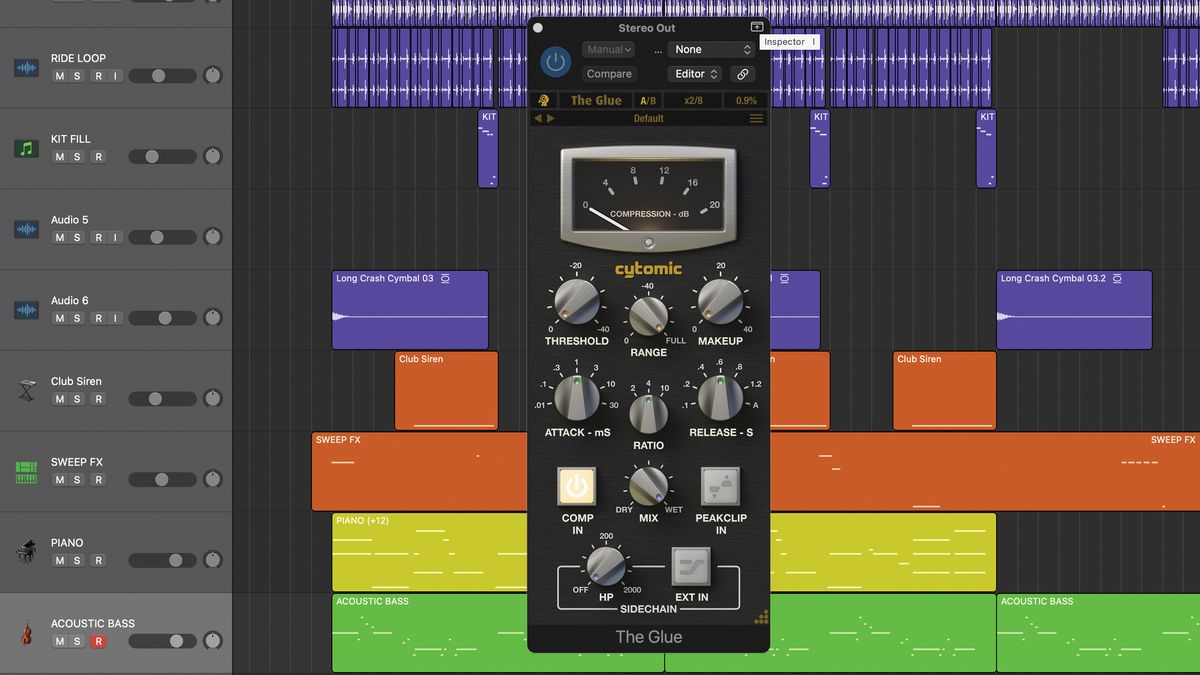Select the Long Crash Cymbal 03.2 region
Viewport: 1200px width, 675px height.
click(1074, 310)
